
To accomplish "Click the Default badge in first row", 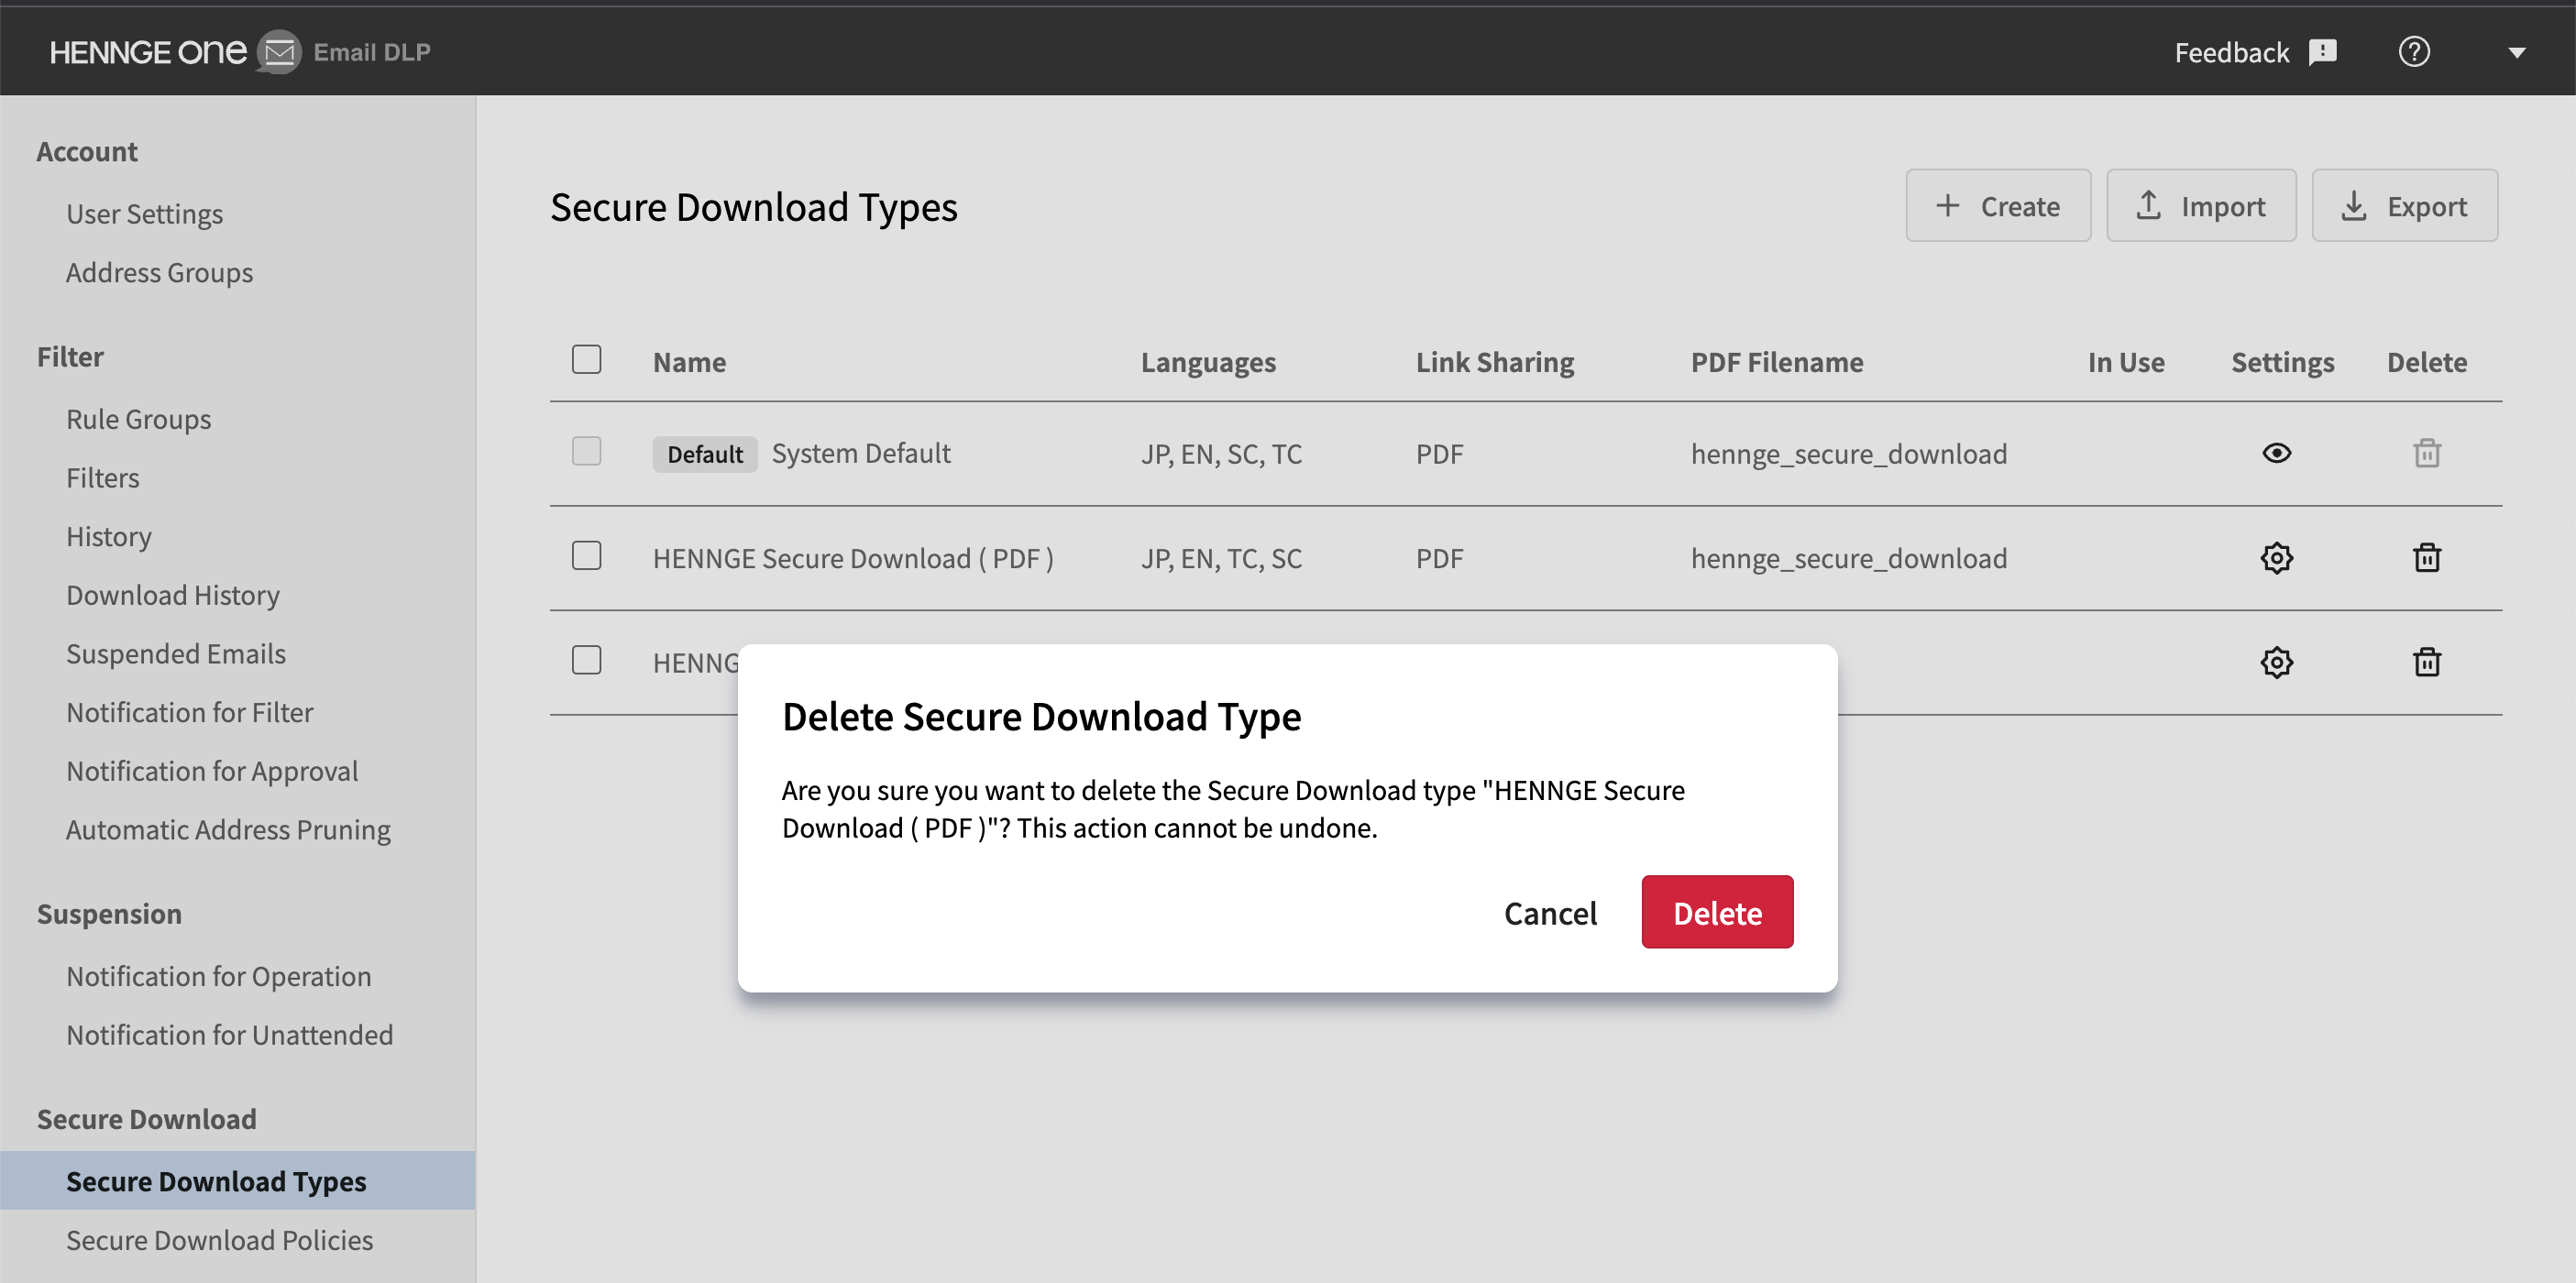I will (x=705, y=454).
